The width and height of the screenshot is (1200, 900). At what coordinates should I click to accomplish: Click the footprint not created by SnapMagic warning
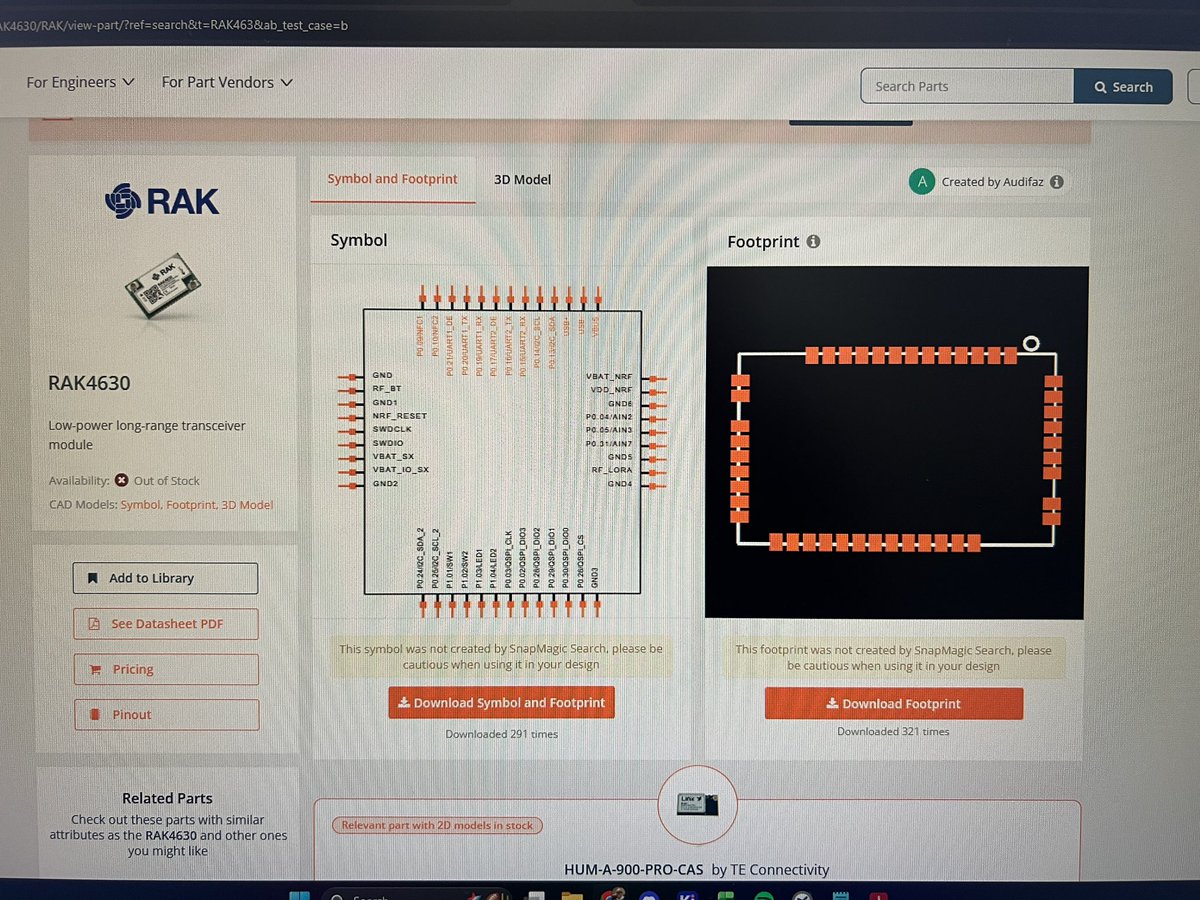(x=893, y=658)
